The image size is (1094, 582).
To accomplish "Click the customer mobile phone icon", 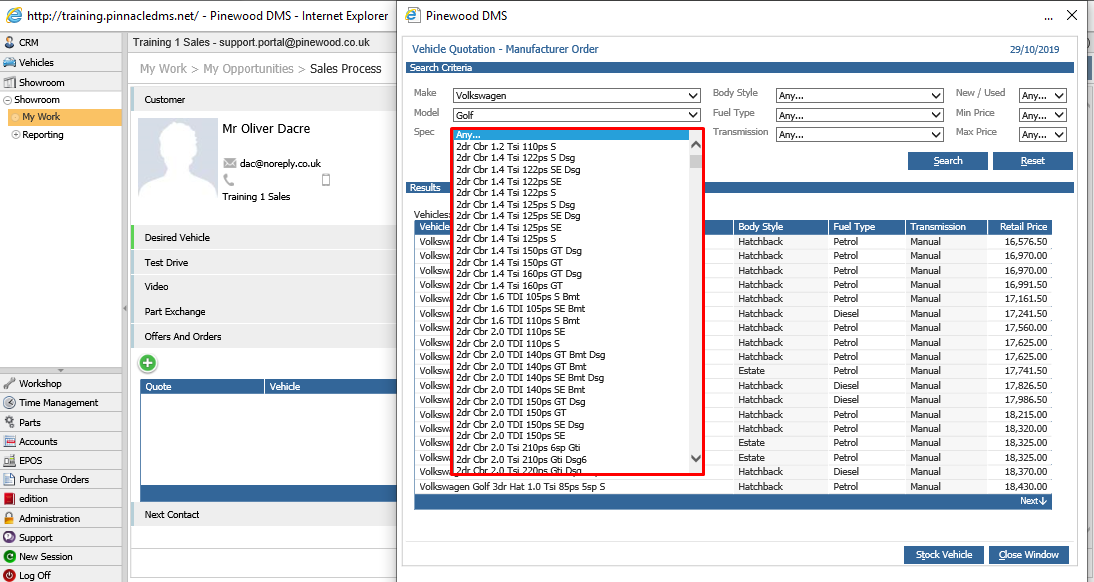I will (x=326, y=180).
